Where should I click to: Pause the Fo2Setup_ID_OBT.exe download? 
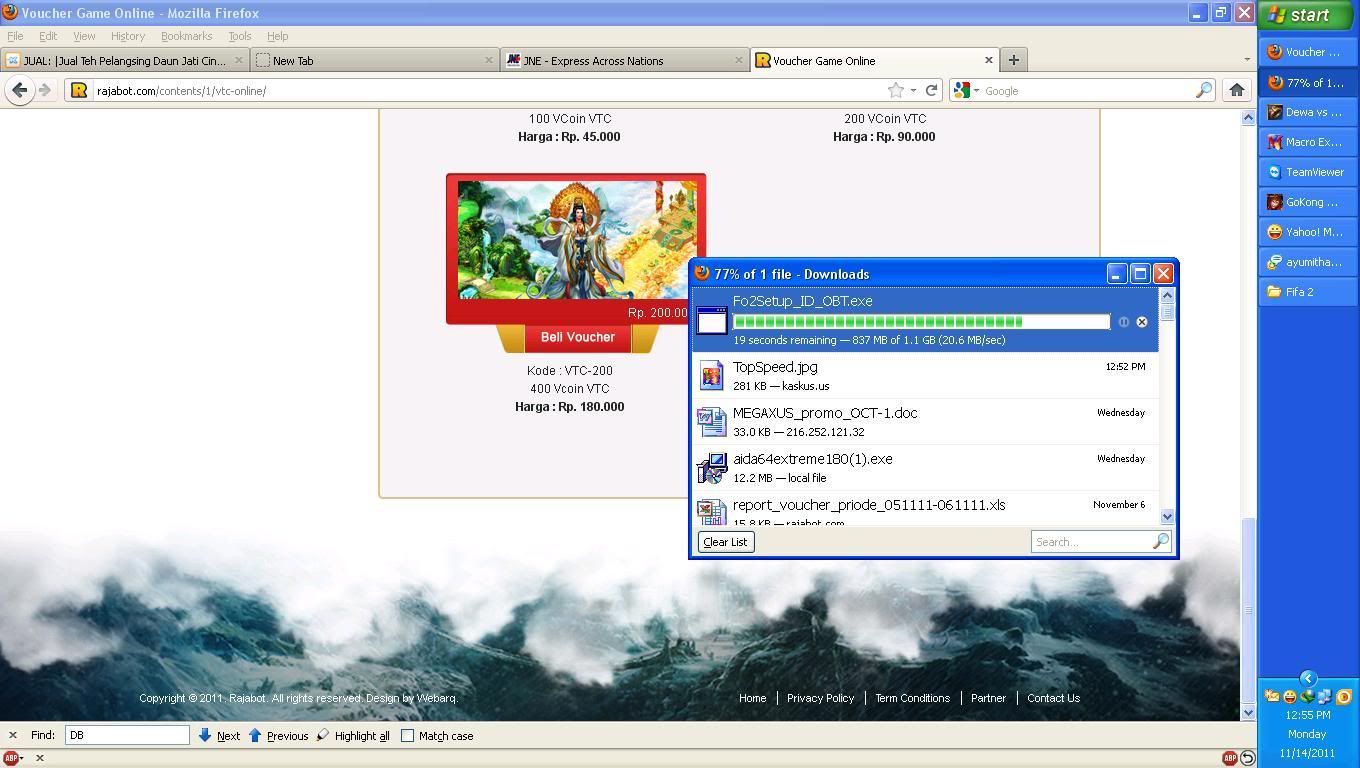click(x=1123, y=322)
